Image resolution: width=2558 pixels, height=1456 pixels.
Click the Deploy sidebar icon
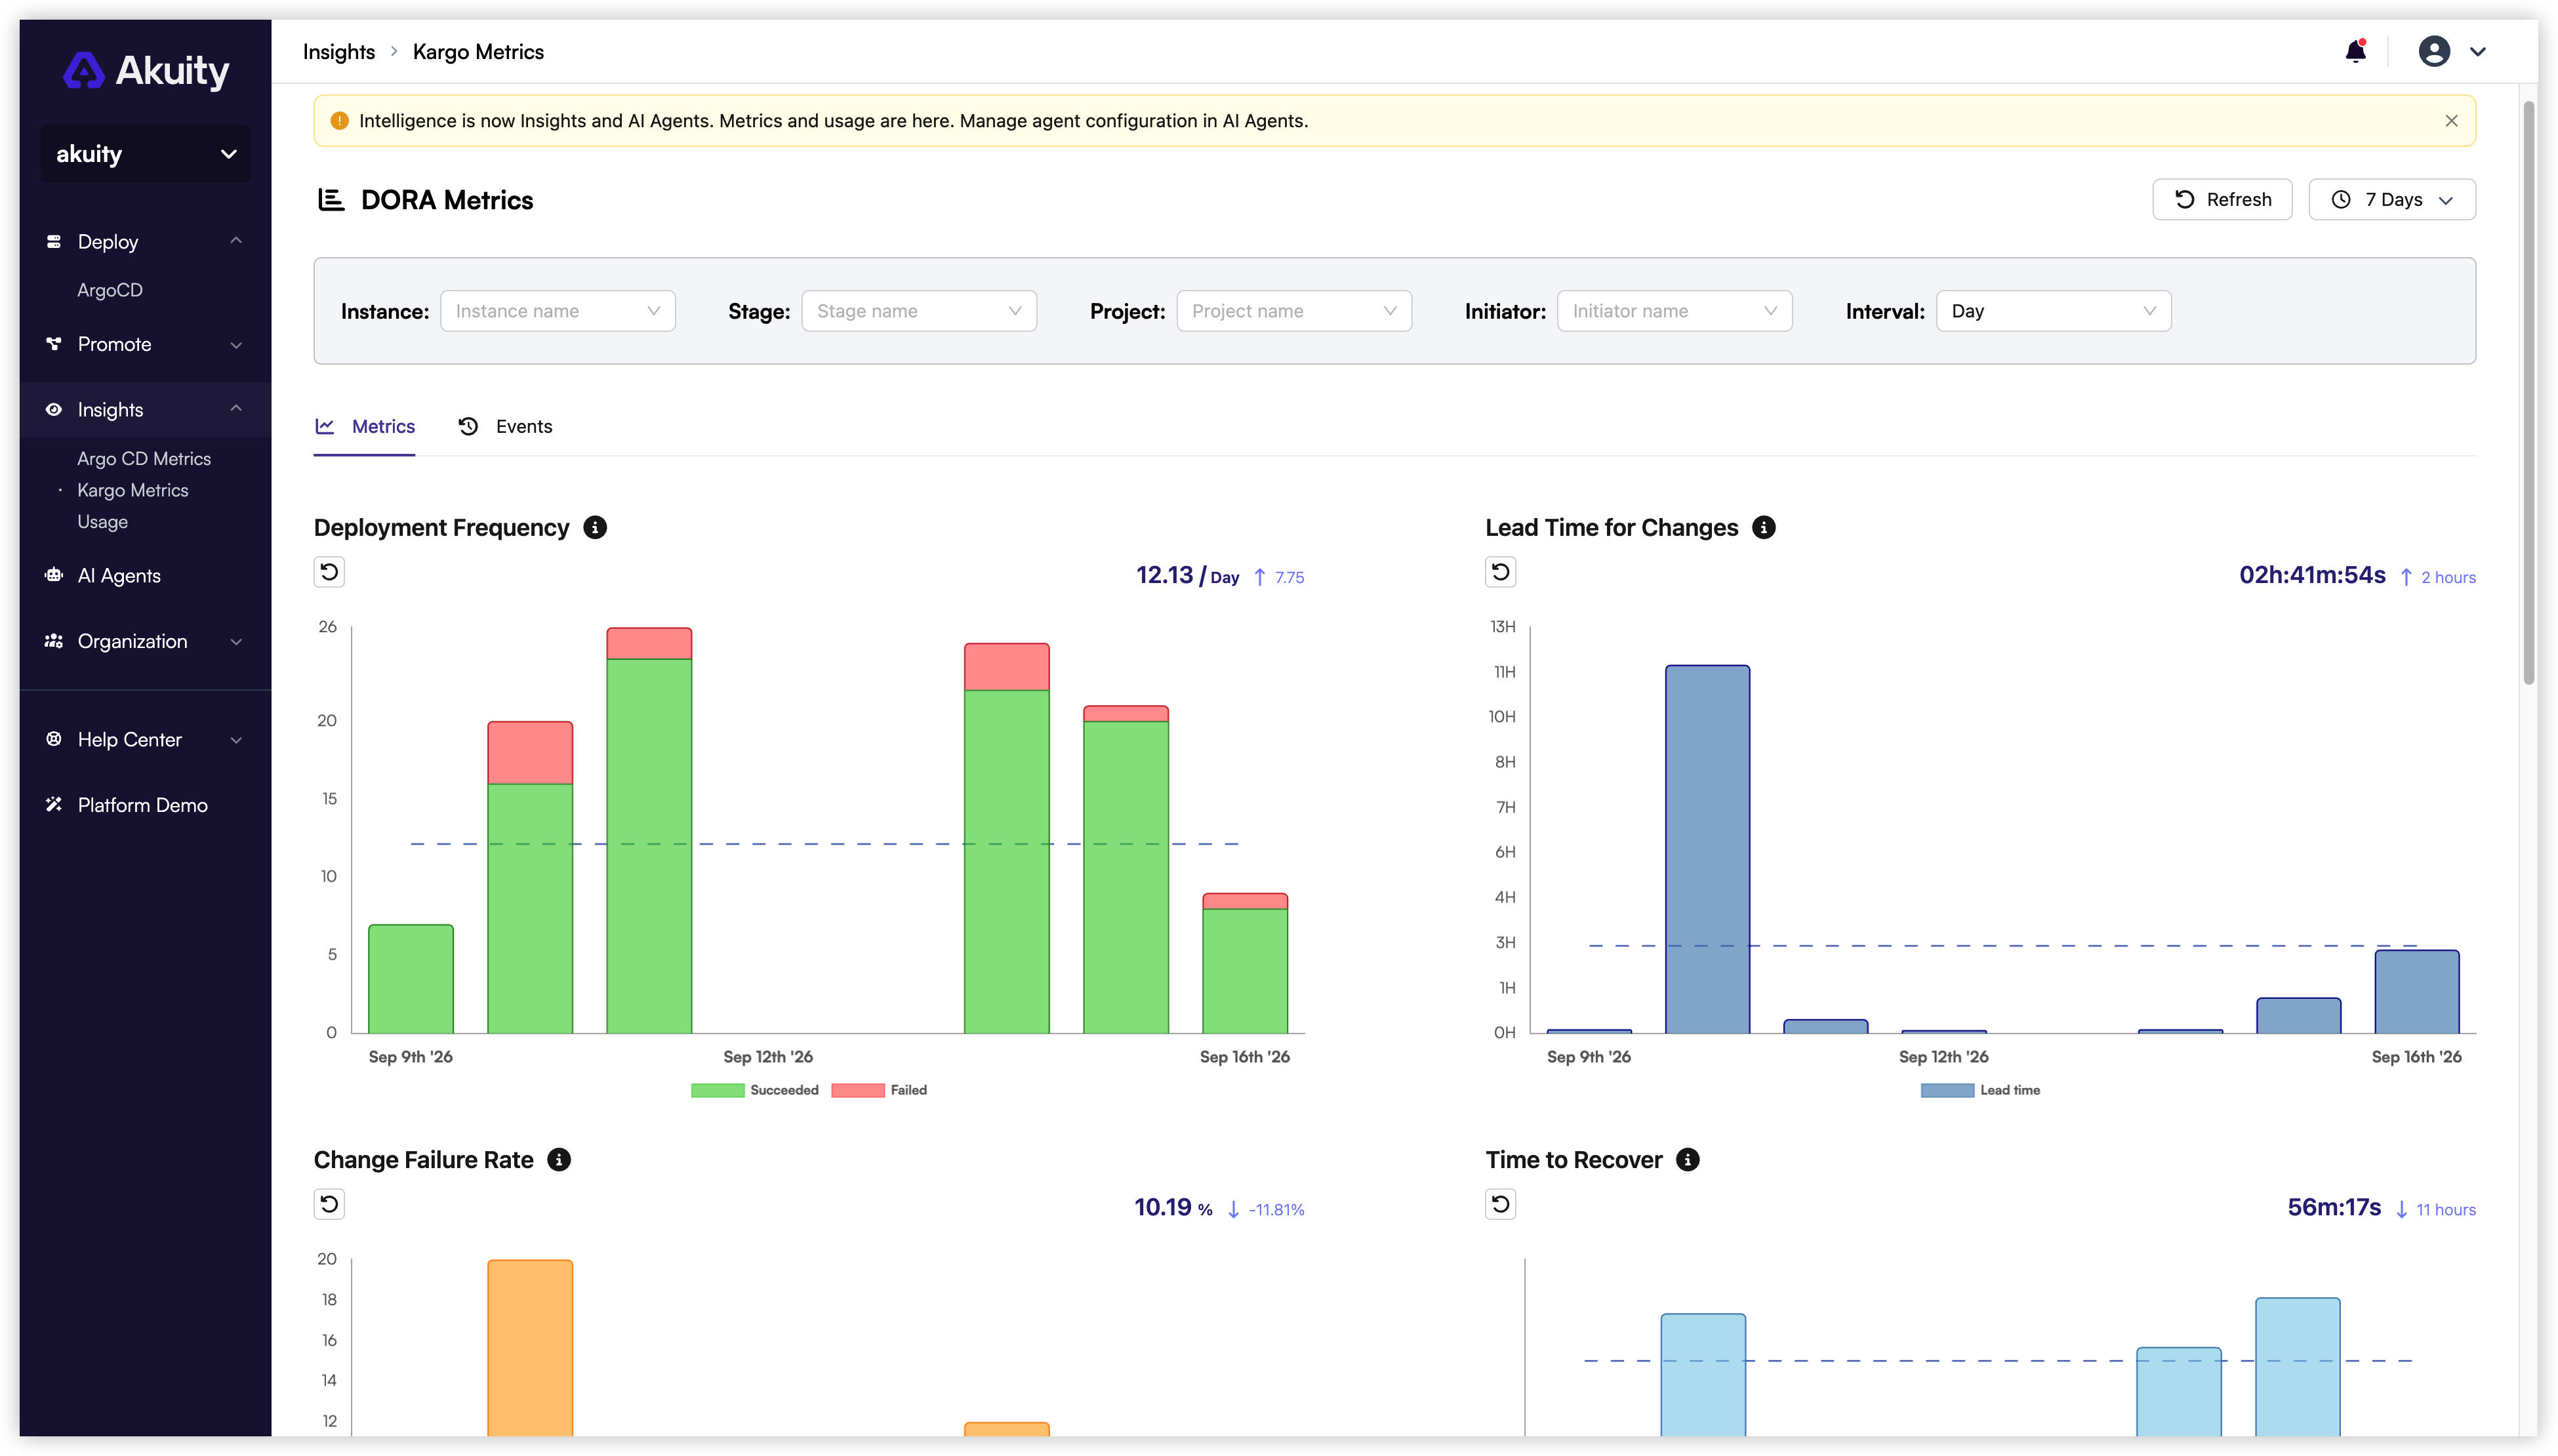[54, 242]
